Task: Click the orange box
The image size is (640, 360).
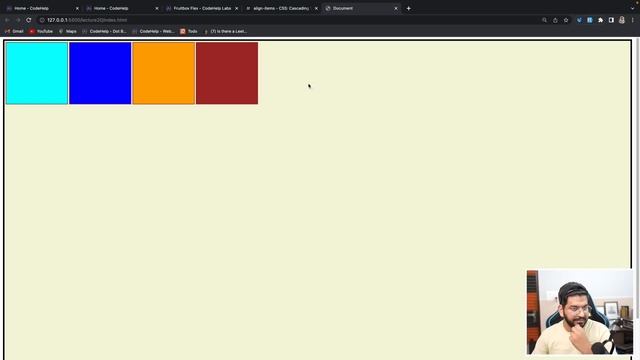Action: [x=163, y=73]
